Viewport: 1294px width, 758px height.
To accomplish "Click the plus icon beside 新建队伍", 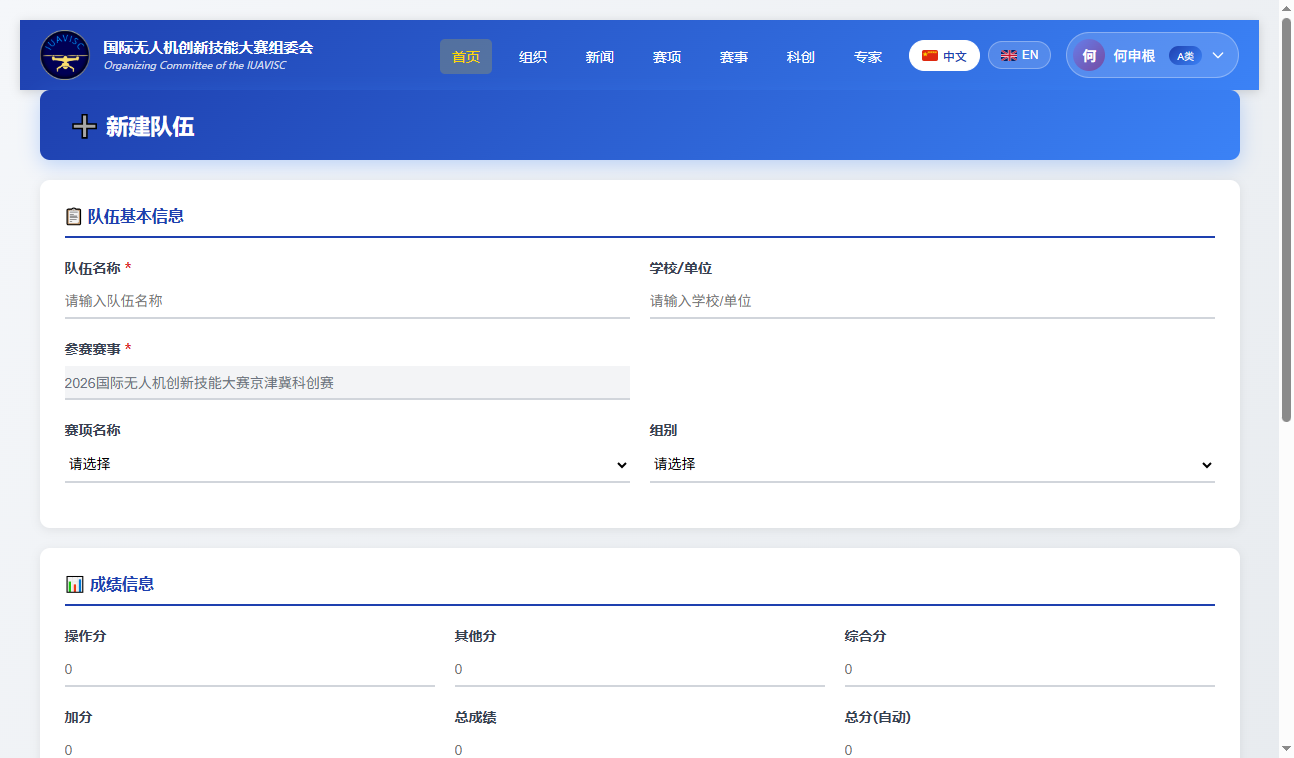I will pyautogui.click(x=84, y=126).
